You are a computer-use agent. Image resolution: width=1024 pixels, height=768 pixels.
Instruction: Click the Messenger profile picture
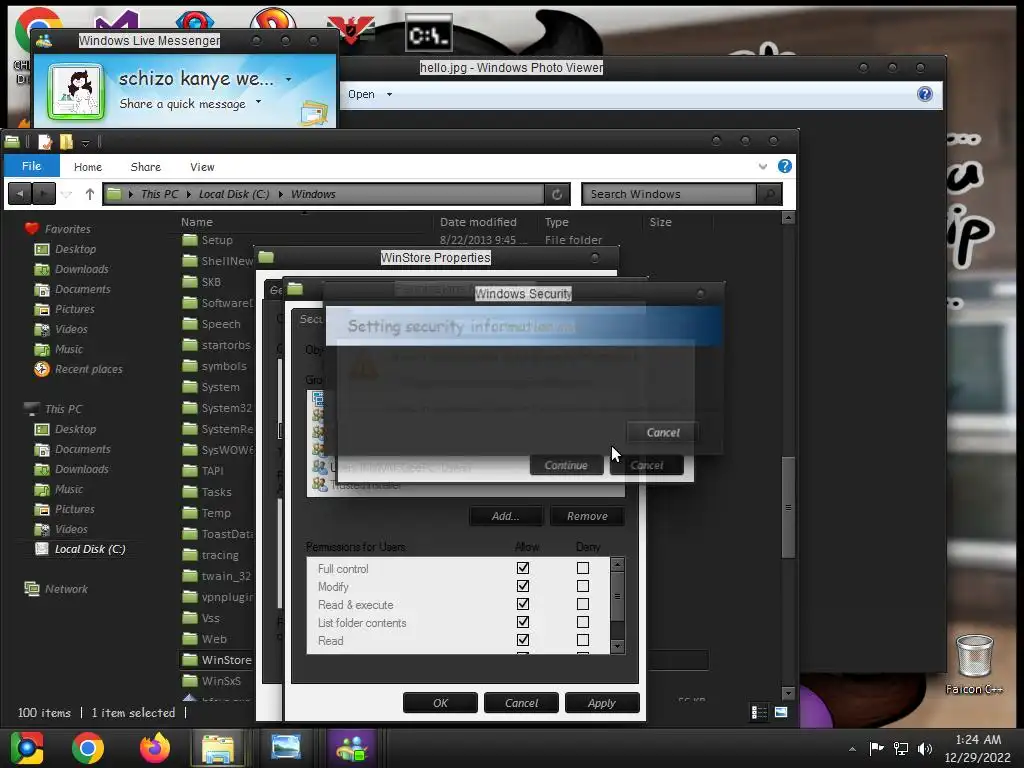pos(76,91)
